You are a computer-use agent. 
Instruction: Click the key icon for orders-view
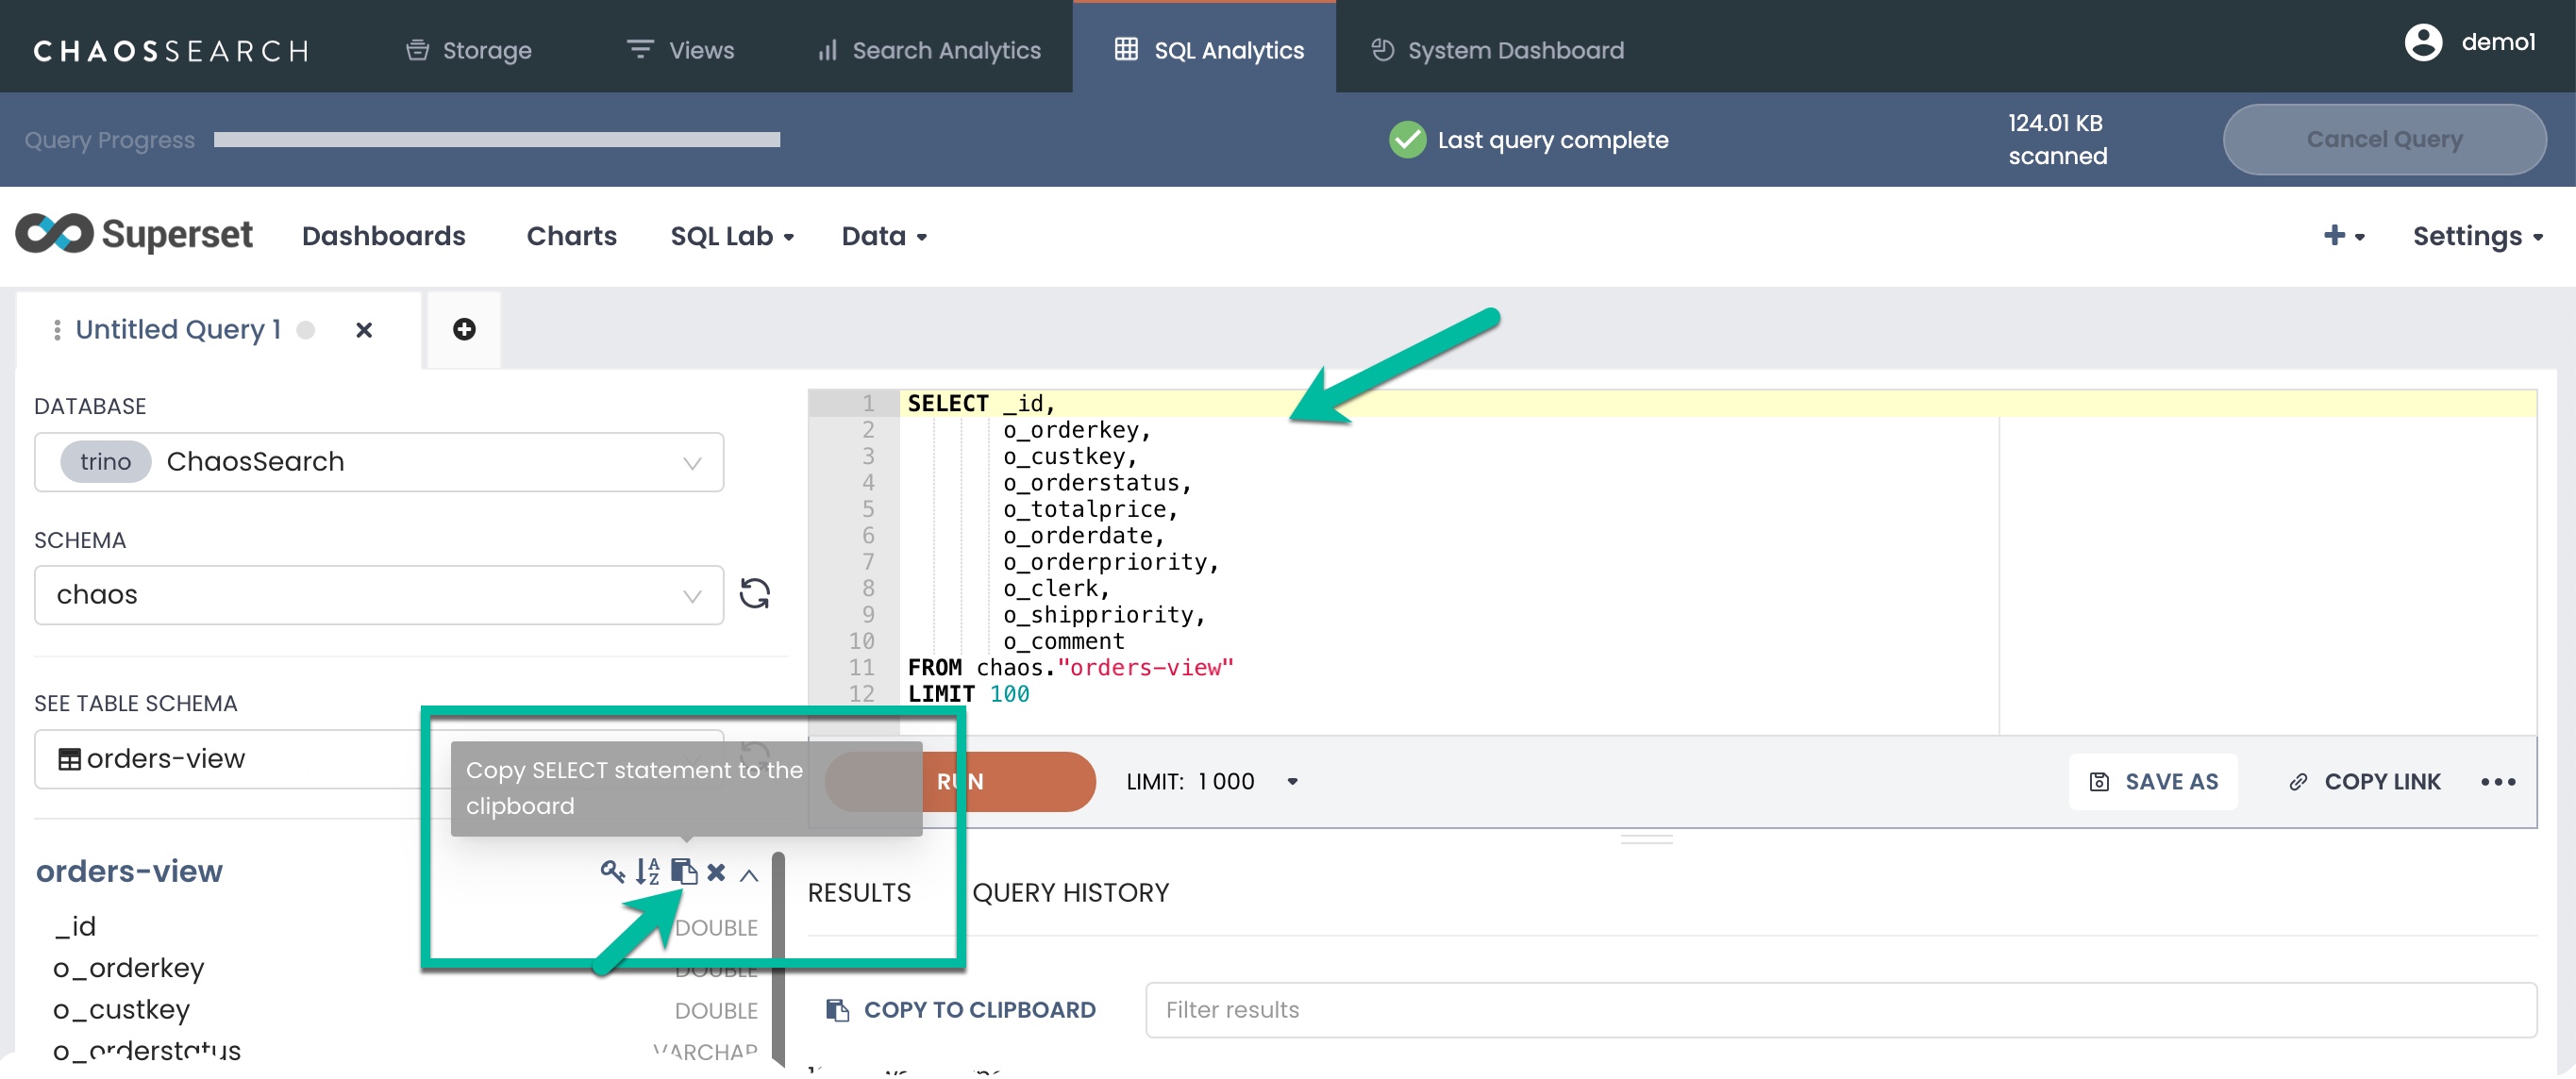coord(611,871)
